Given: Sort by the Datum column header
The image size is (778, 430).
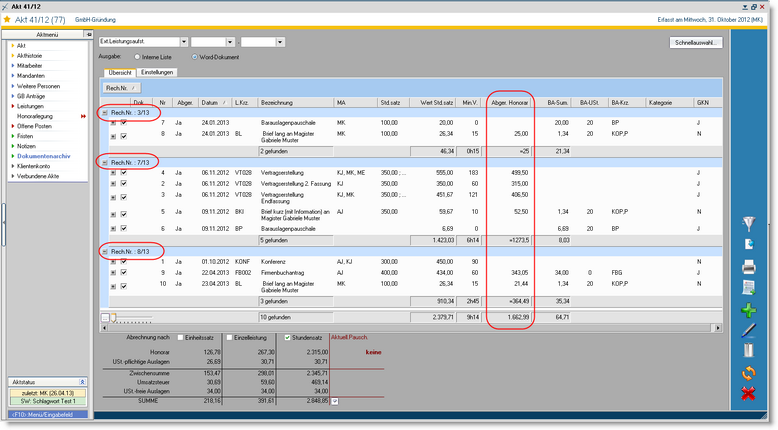Looking at the screenshot, I should (214, 103).
